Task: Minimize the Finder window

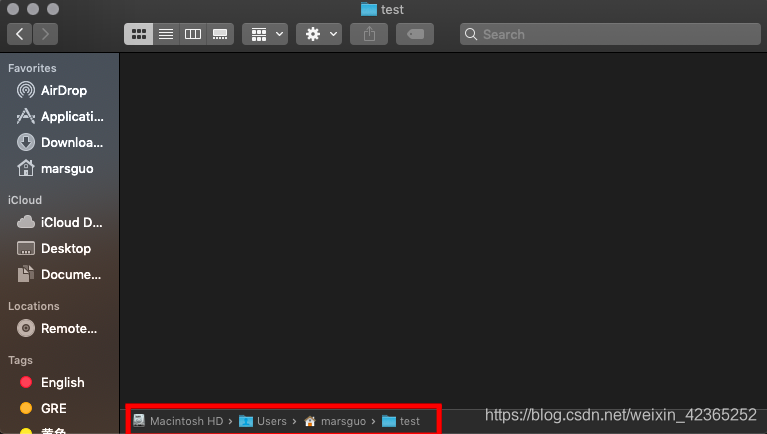Action: click(33, 9)
